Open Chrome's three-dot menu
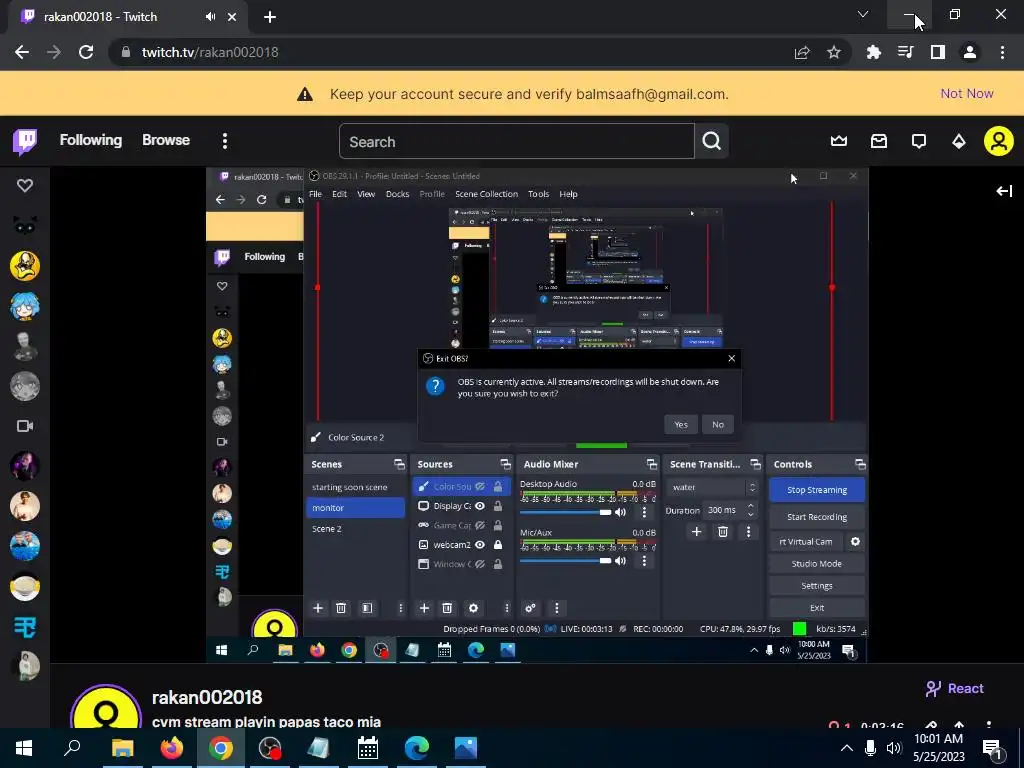The height and width of the screenshot is (768, 1024). (1002, 52)
